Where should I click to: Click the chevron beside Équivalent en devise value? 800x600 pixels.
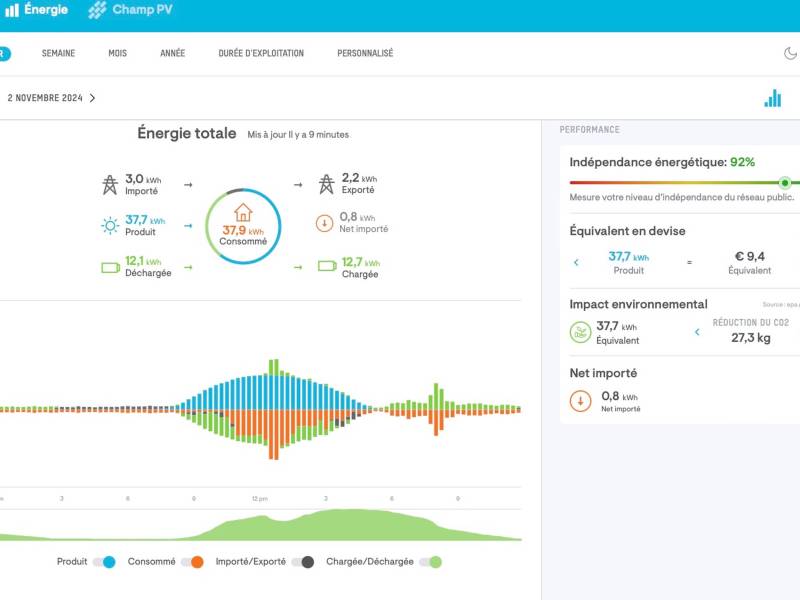[575, 261]
